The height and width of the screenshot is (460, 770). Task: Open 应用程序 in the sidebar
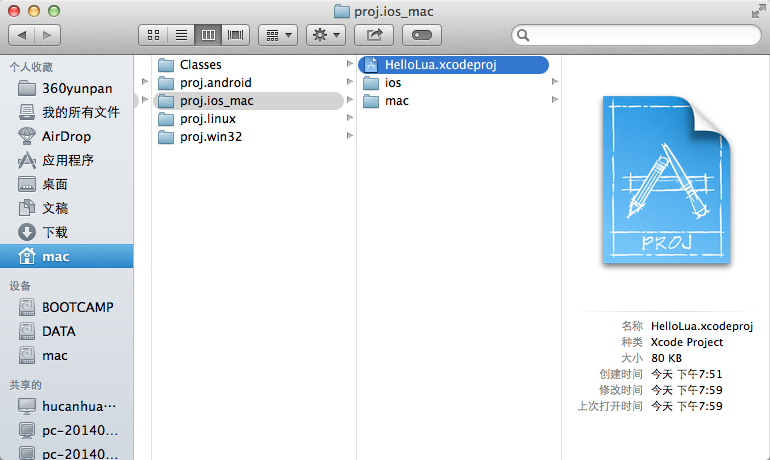coord(67,161)
